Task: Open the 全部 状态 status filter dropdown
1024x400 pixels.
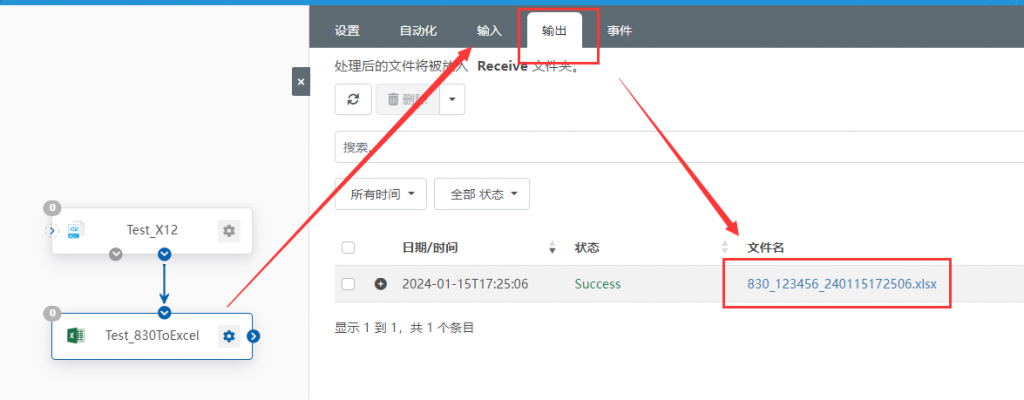Action: [482, 194]
